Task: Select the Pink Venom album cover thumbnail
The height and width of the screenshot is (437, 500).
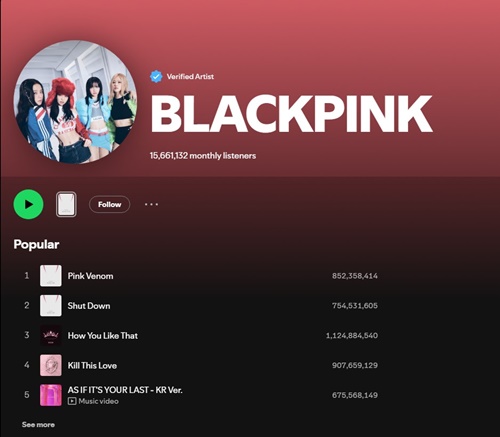Action: 51,276
